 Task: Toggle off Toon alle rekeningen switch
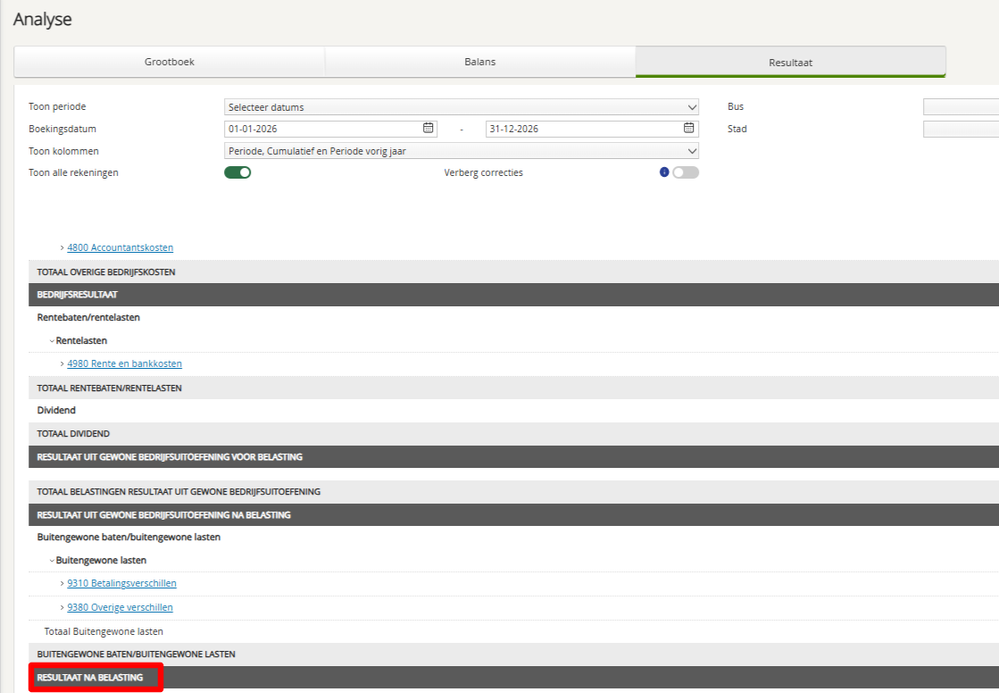[x=238, y=172]
